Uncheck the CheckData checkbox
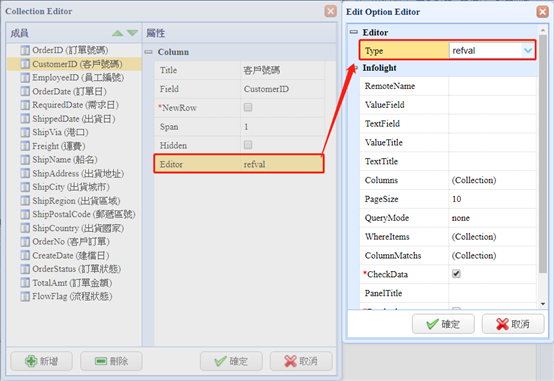The image size is (554, 381). pos(456,274)
